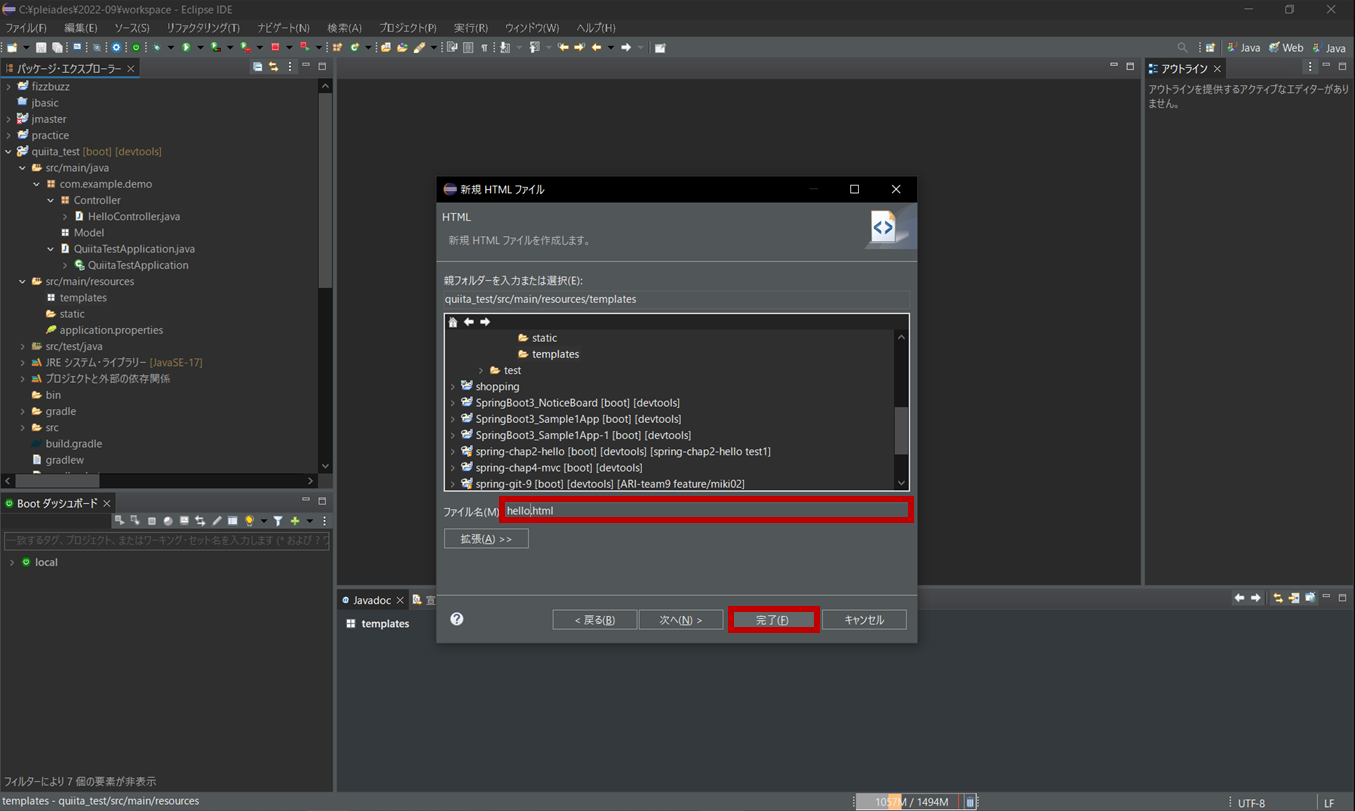Toggle Link with Editor in Package Explorer
1355x811 pixels.
click(x=273, y=67)
